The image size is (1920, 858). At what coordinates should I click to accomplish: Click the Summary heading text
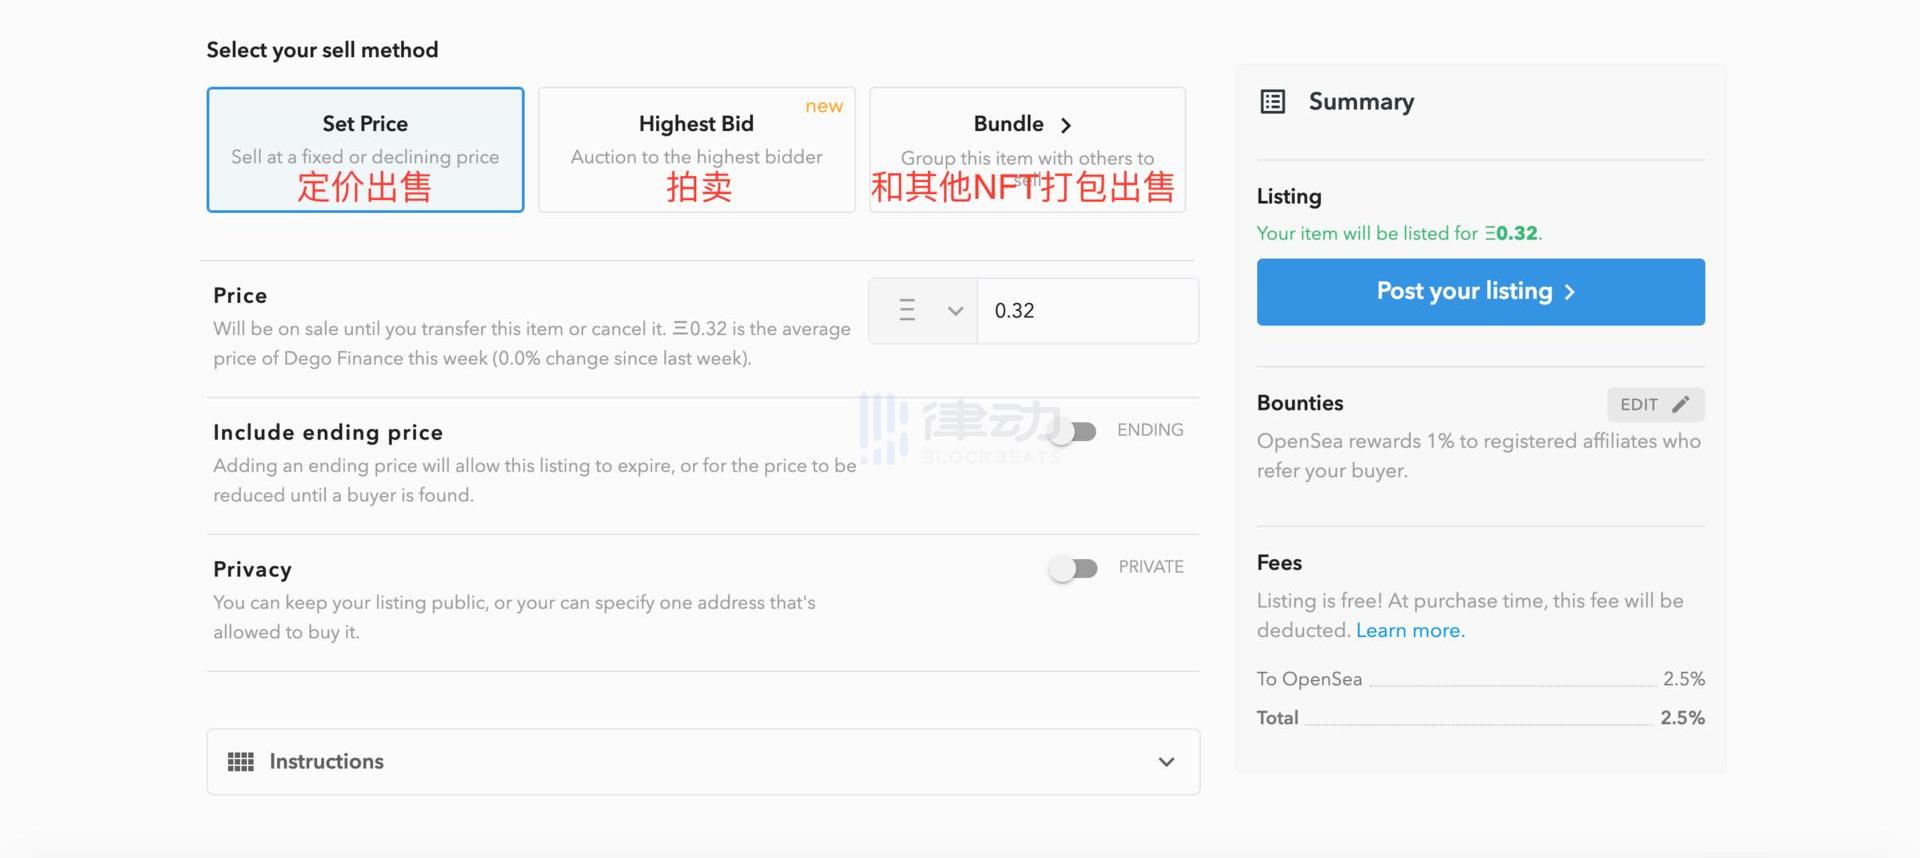1361,102
